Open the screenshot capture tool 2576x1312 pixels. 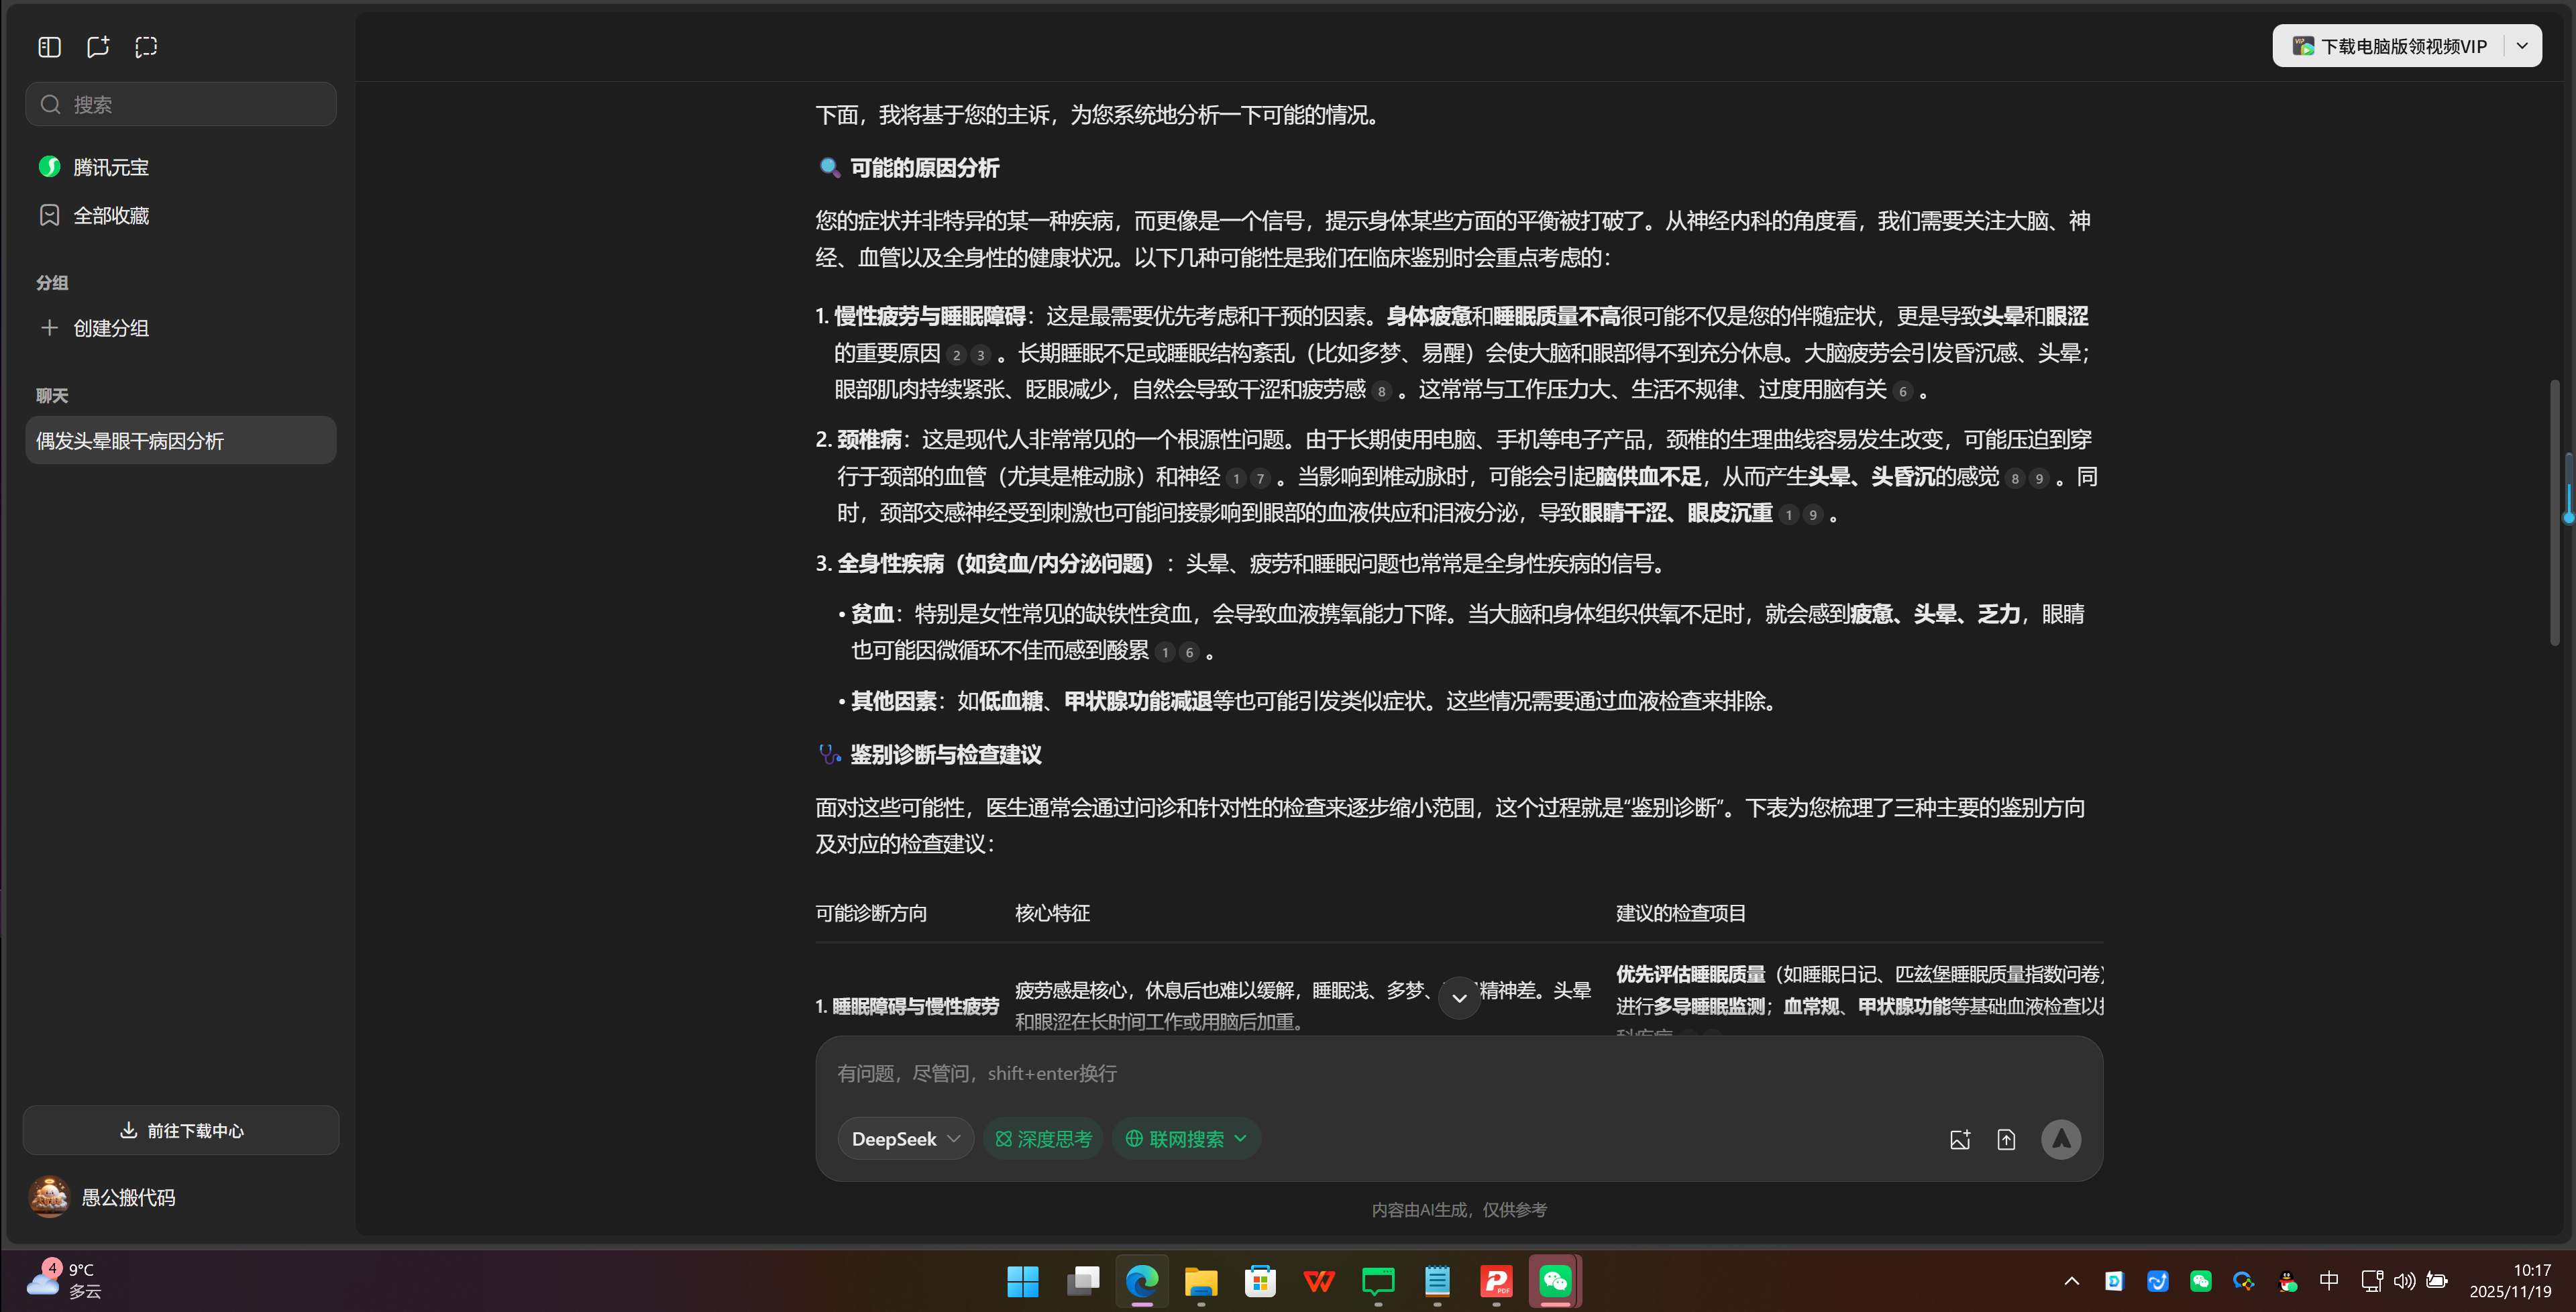pyautogui.click(x=146, y=46)
